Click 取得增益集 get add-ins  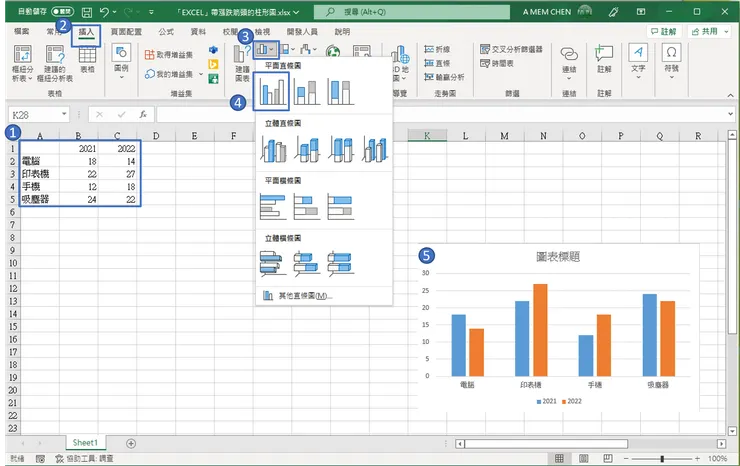point(168,55)
